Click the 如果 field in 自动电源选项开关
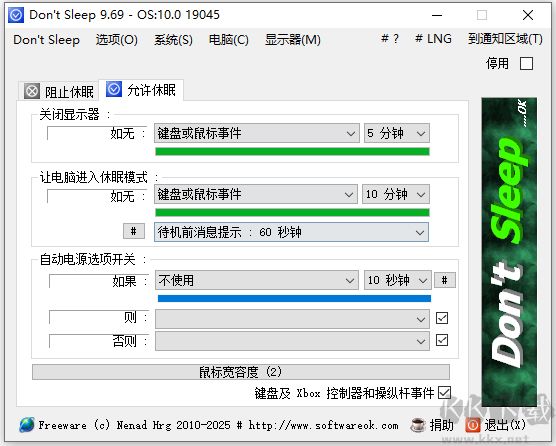This screenshot has height=446, width=556. 99,281
